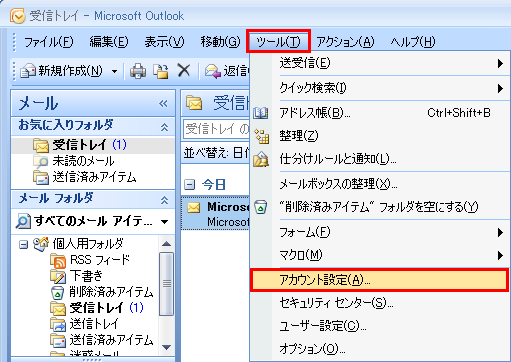
Task: Open the 移動(G) menu
Action: pos(220,42)
